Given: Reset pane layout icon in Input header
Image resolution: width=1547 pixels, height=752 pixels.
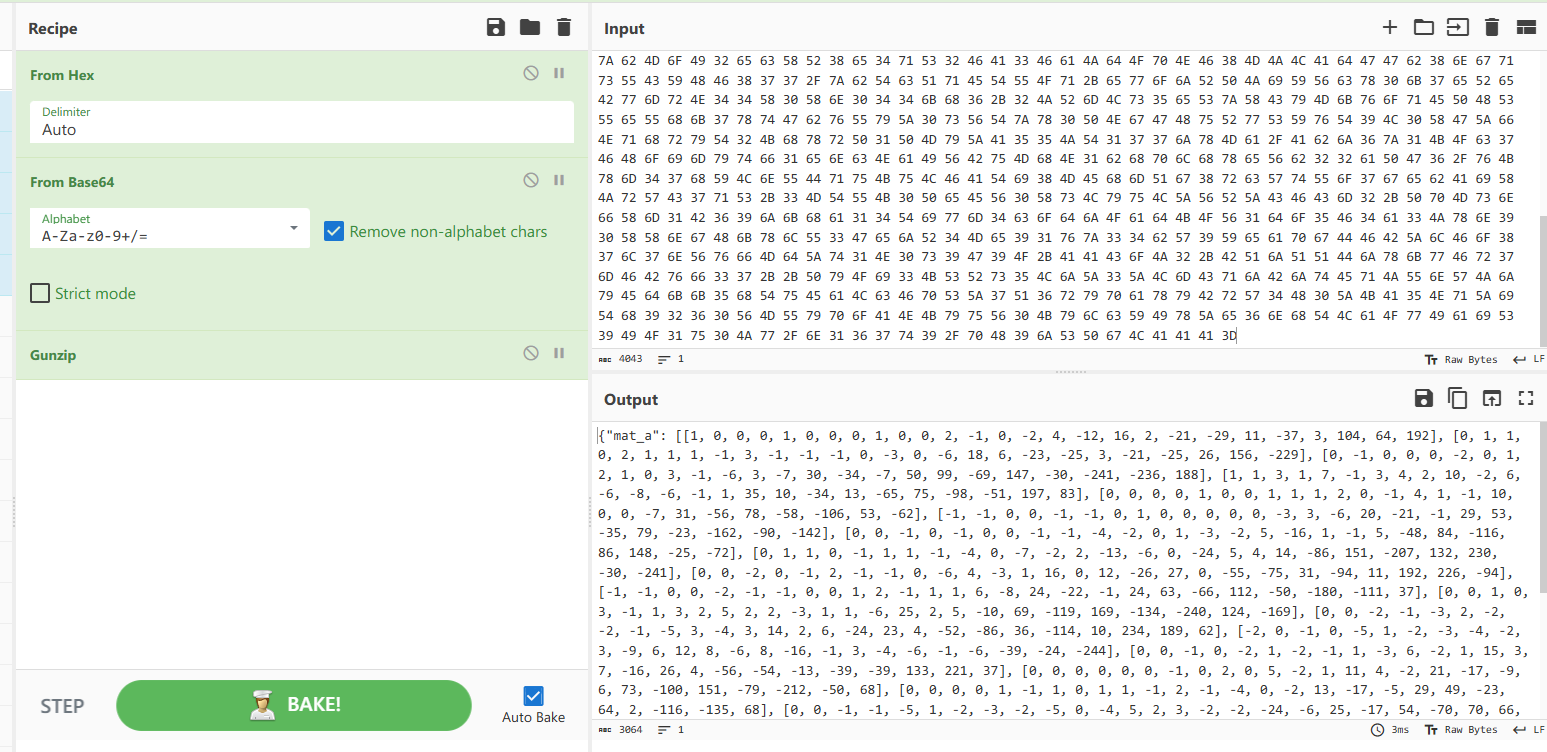Looking at the screenshot, I should click(1526, 28).
